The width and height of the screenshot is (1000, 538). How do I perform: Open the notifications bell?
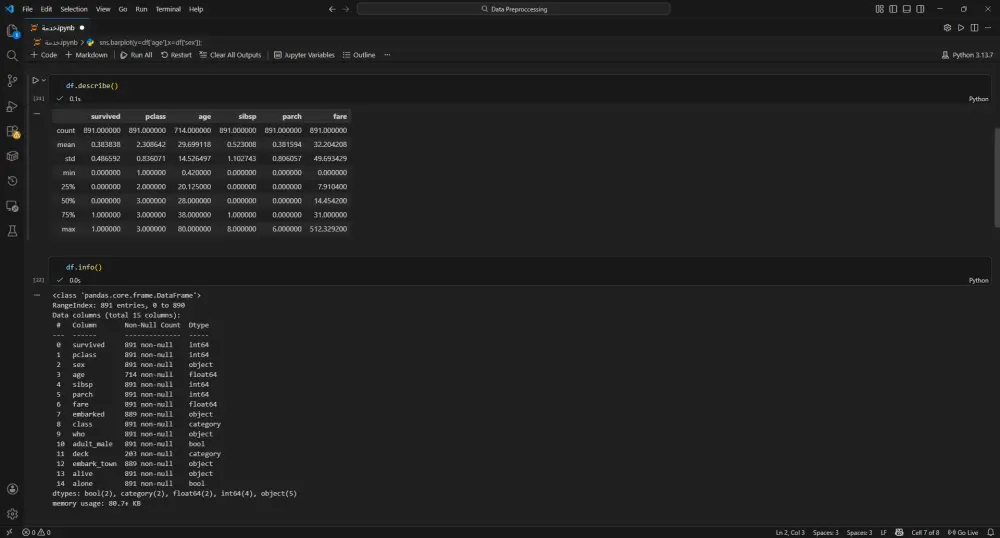point(990,532)
